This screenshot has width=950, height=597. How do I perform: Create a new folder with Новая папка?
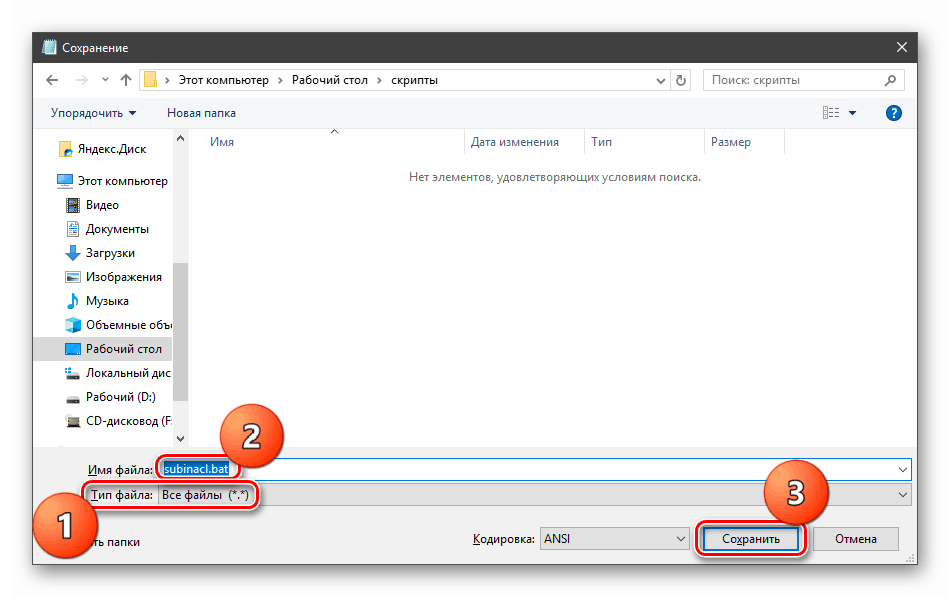tap(200, 112)
